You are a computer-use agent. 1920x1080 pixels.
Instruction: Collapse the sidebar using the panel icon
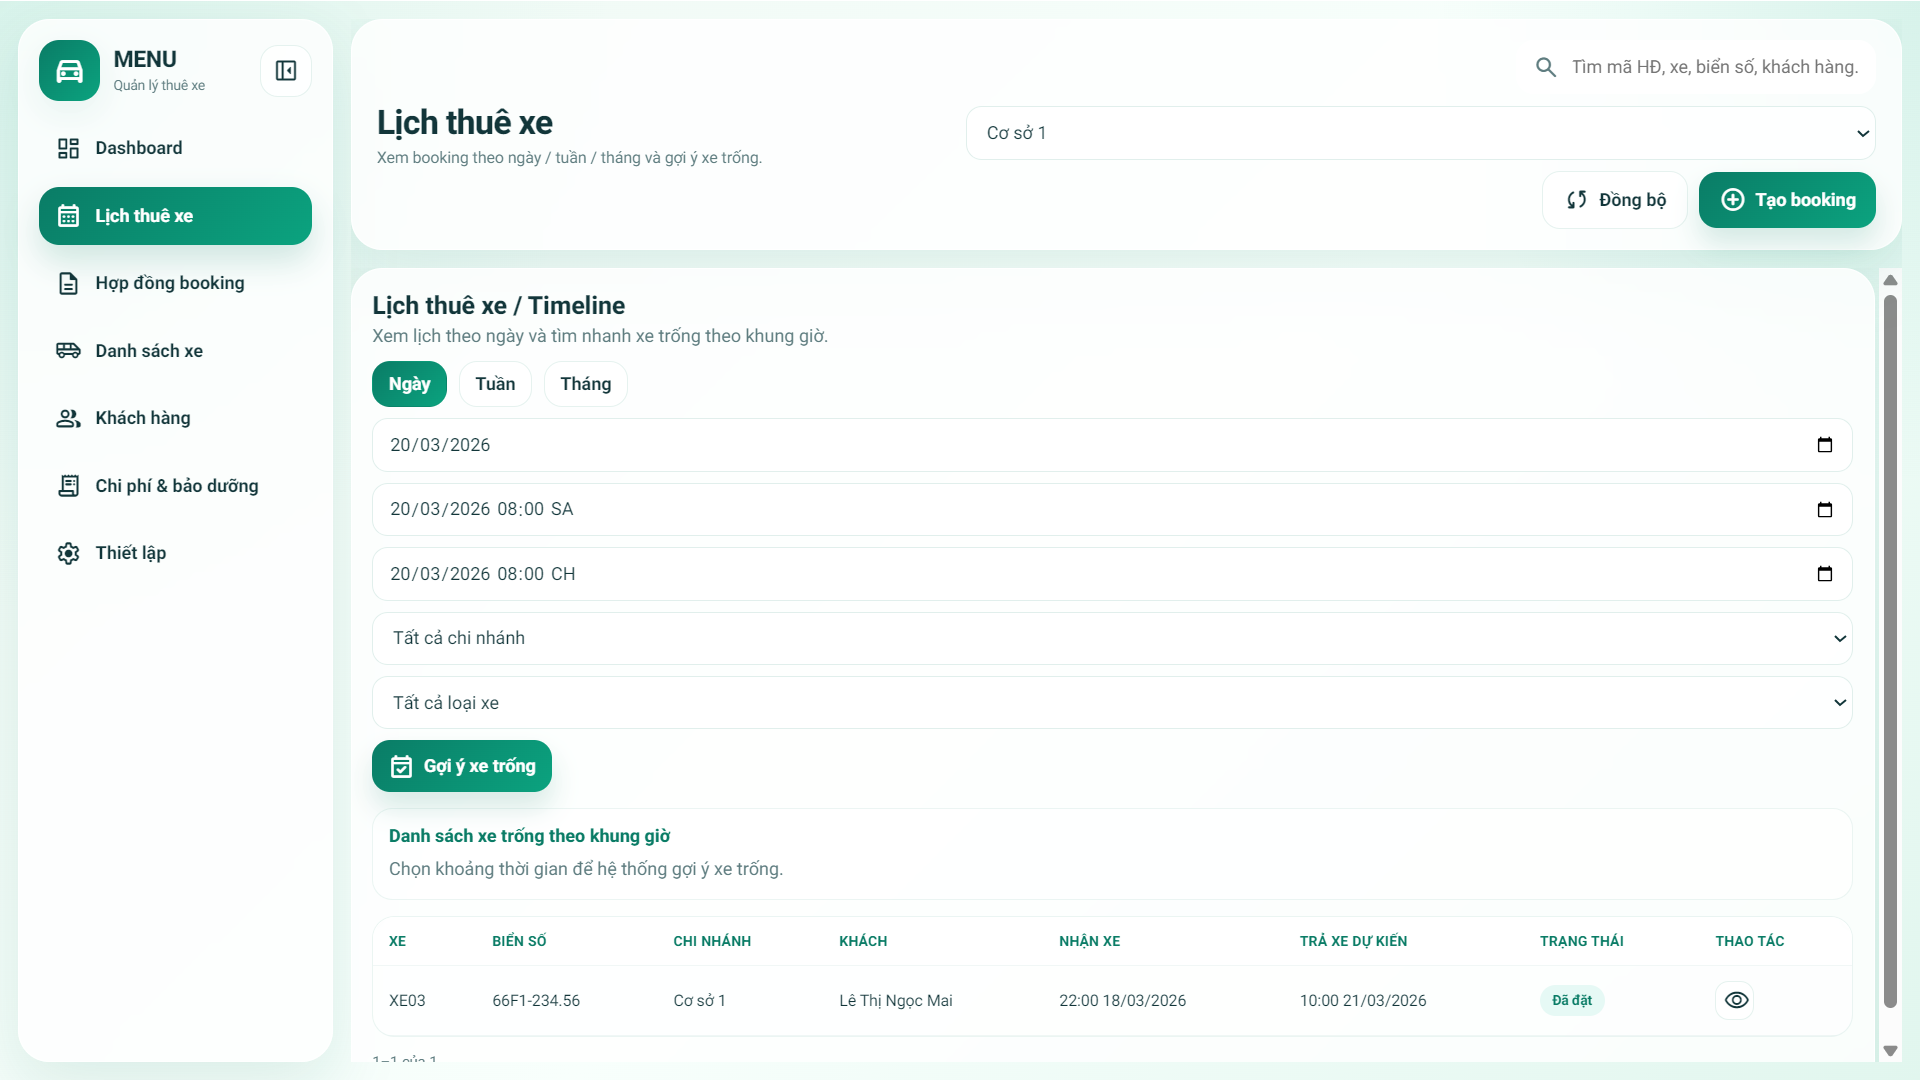click(x=286, y=71)
